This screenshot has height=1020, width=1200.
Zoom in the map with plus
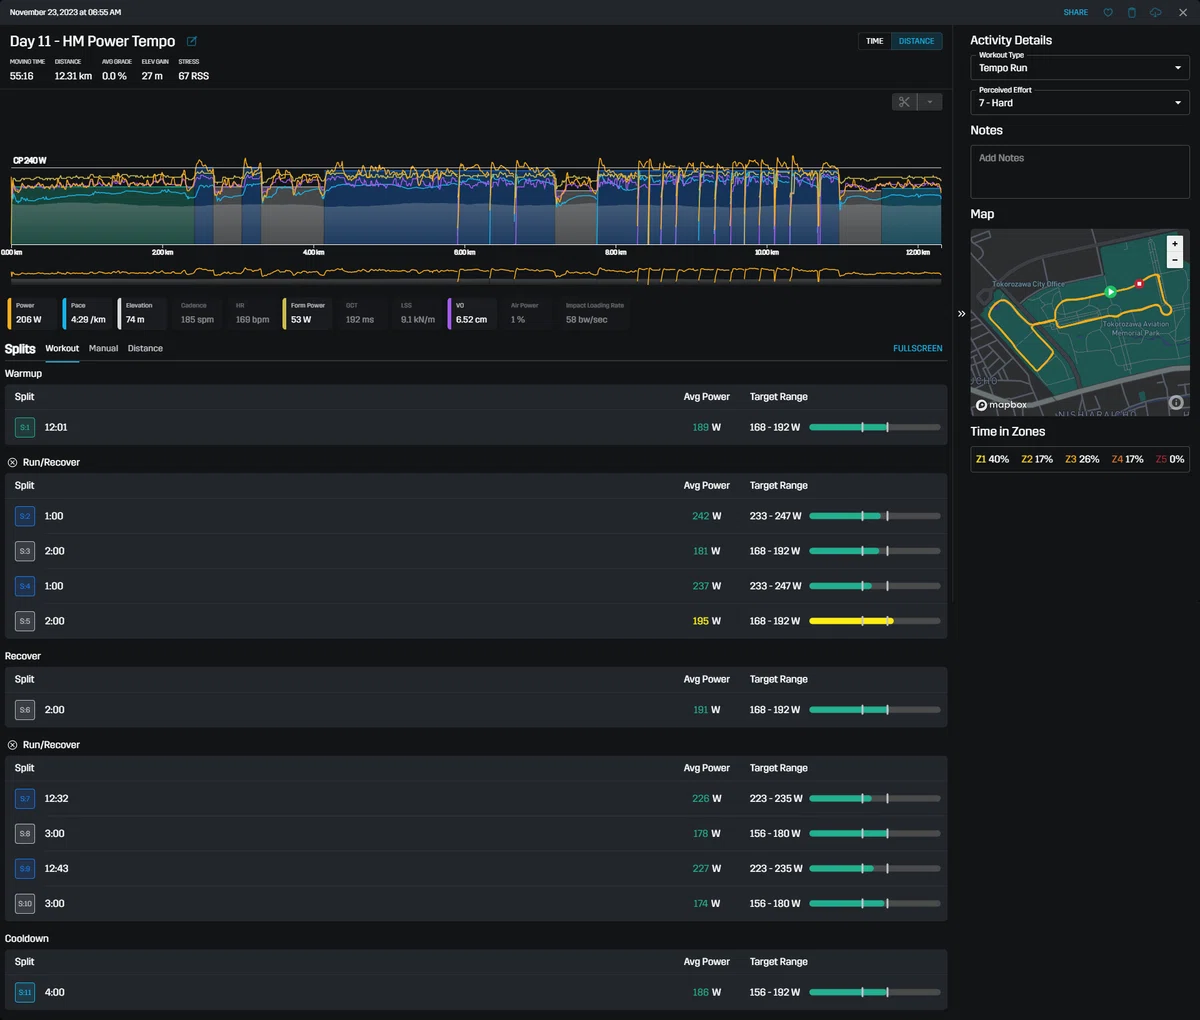click(1175, 243)
